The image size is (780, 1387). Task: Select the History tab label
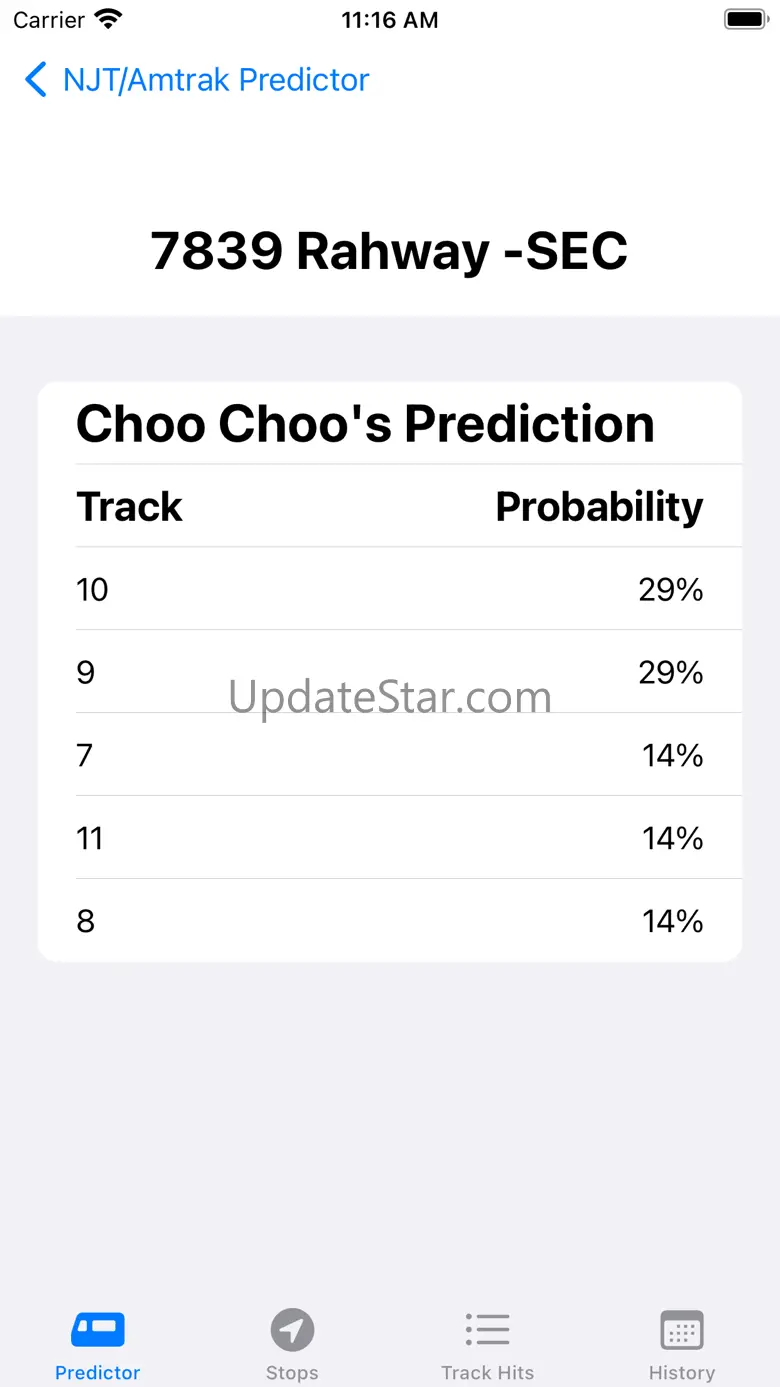(682, 1373)
